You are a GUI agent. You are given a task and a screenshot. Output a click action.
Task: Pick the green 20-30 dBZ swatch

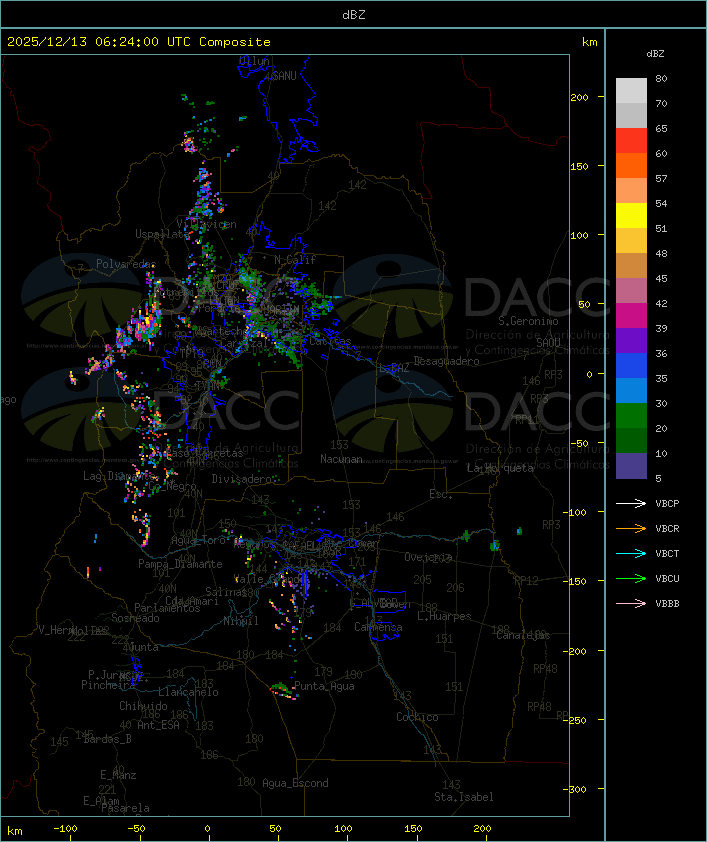point(631,416)
